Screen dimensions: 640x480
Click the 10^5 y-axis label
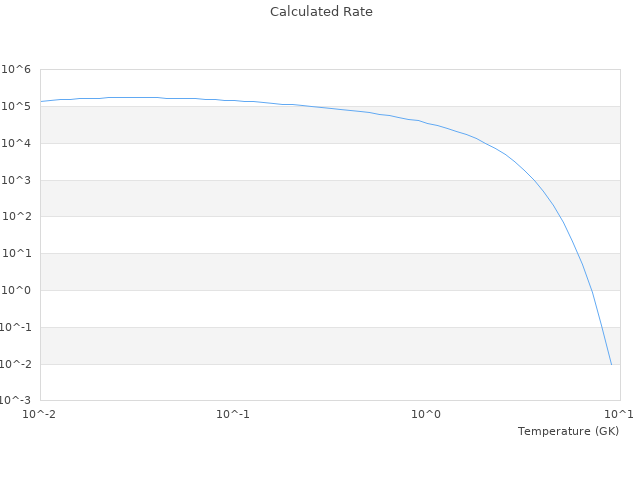16,106
